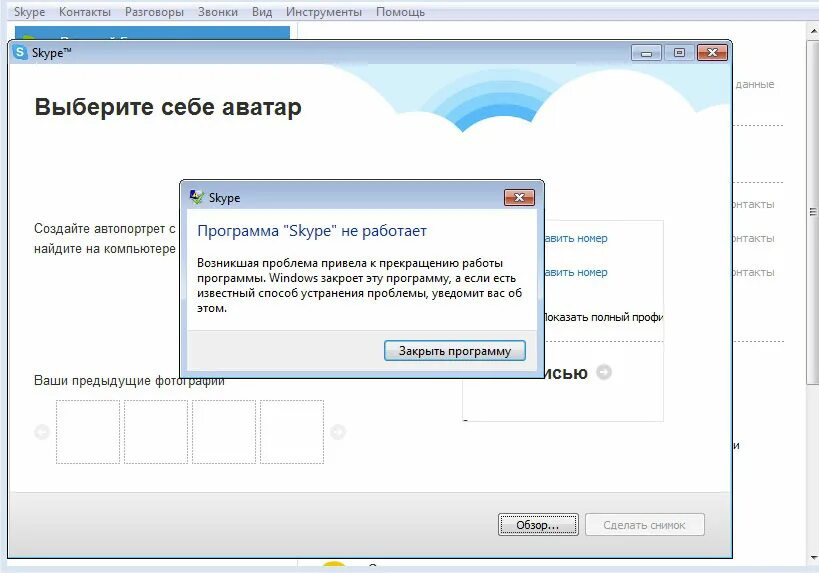The width and height of the screenshot is (819, 573).
Task: Click the error dialog title bar icon
Action: pyautogui.click(x=196, y=197)
